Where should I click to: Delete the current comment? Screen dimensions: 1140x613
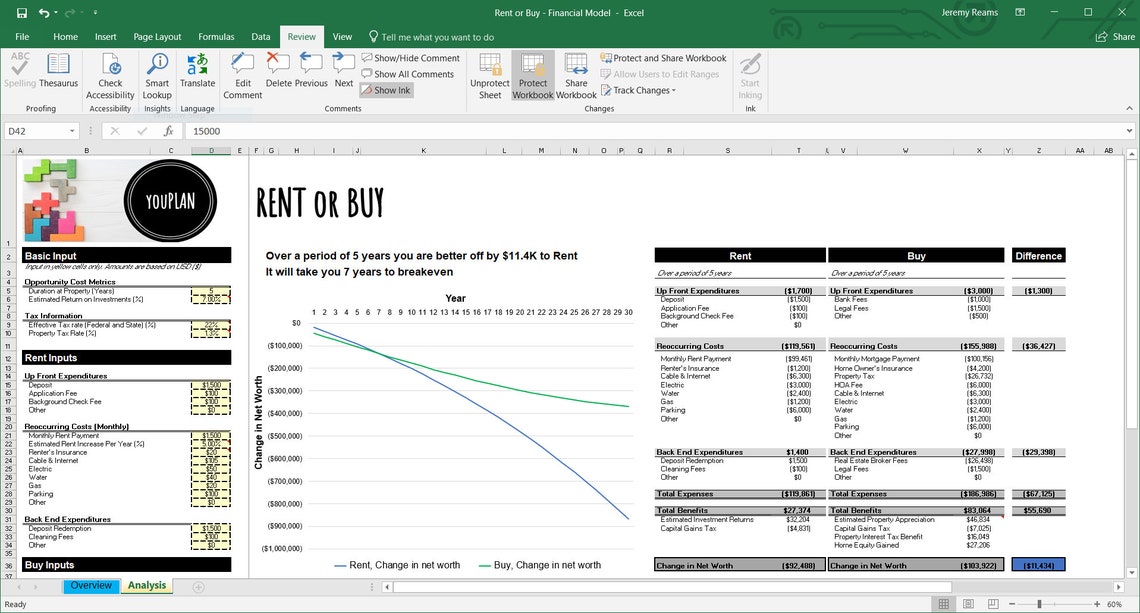277,70
